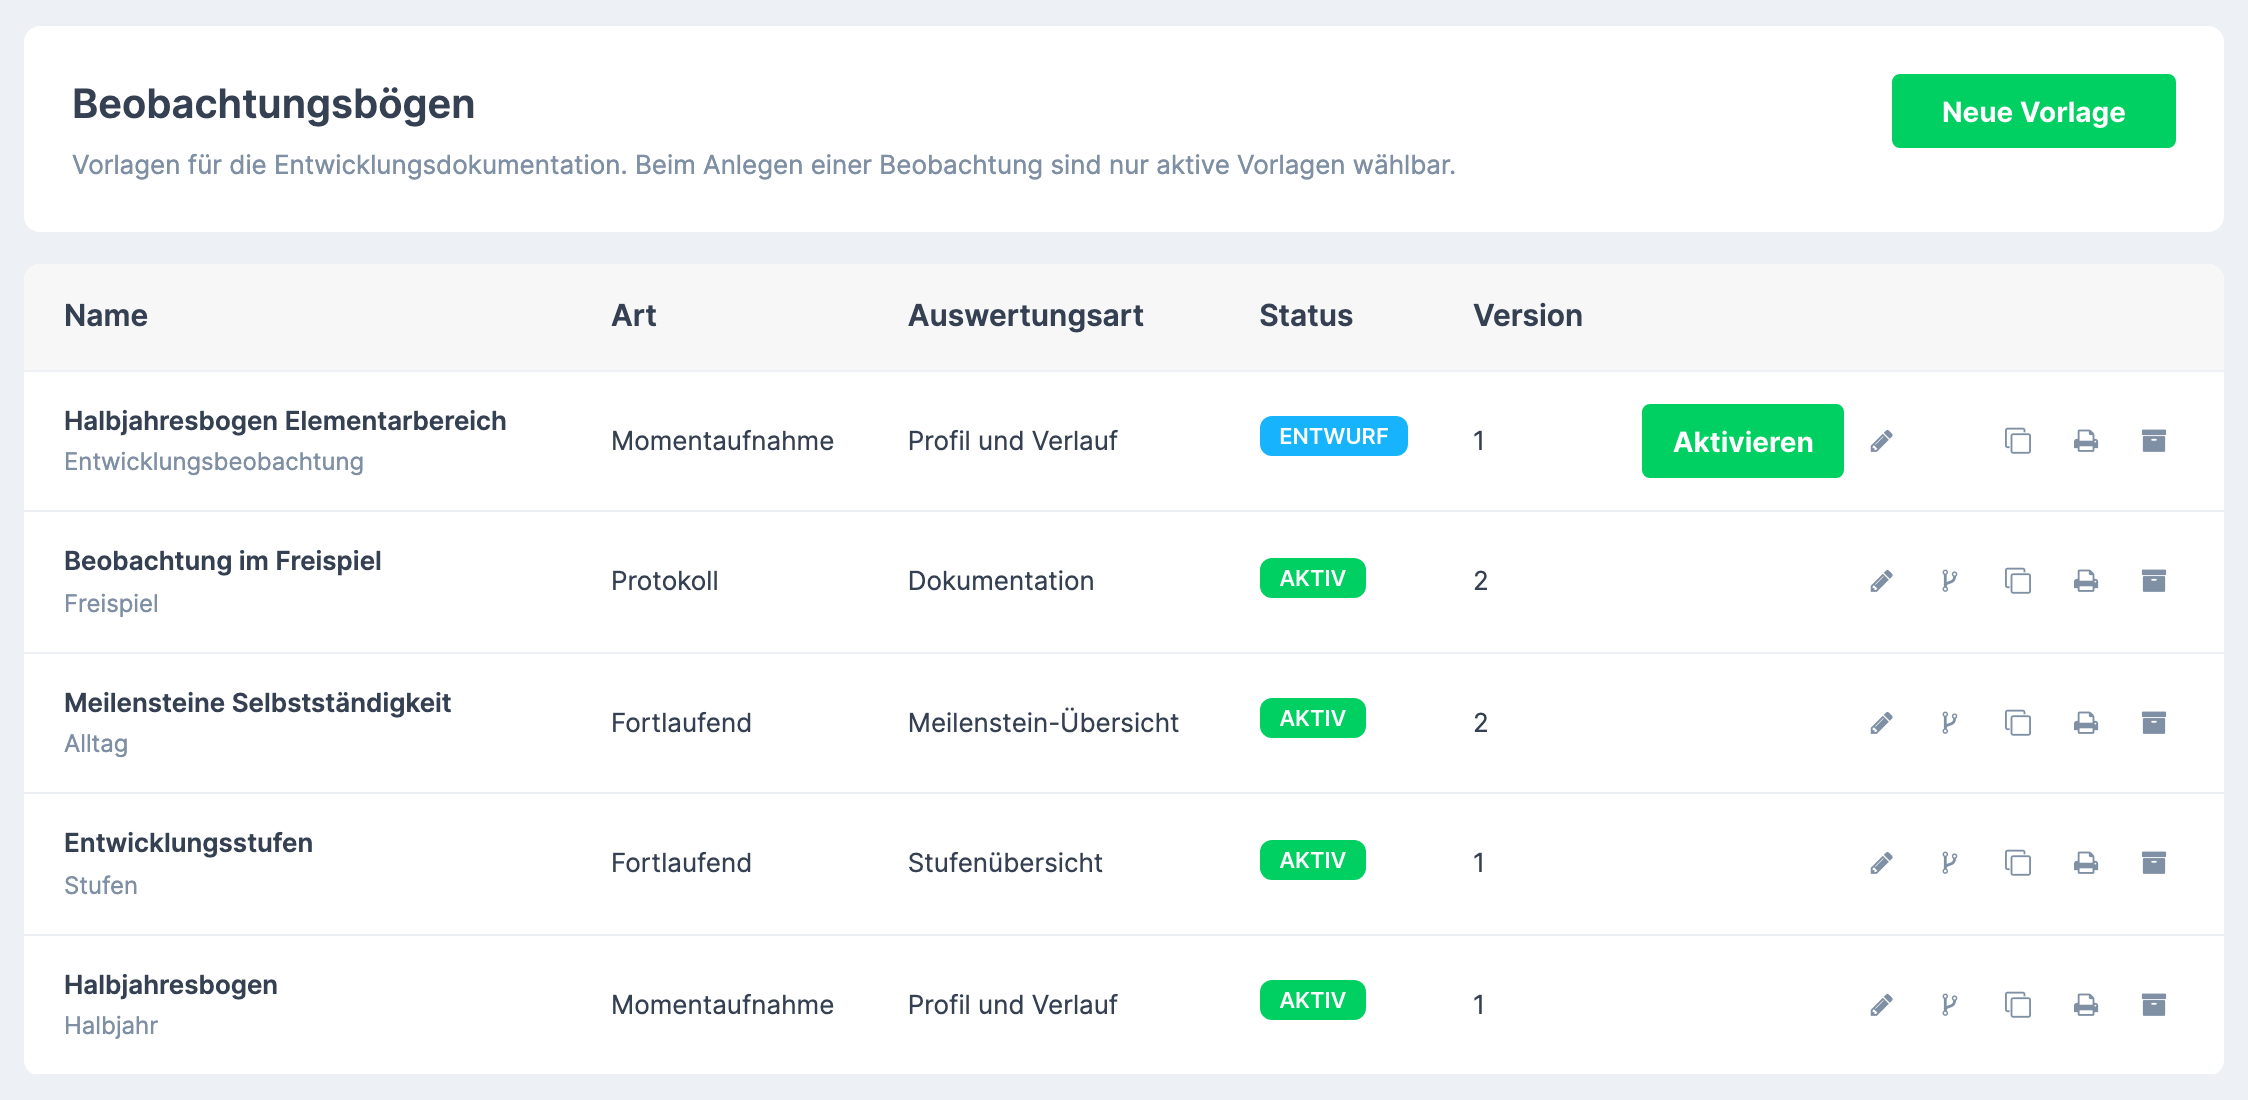
Task: Edit the Entwicklungsstufen template
Action: tap(1882, 863)
